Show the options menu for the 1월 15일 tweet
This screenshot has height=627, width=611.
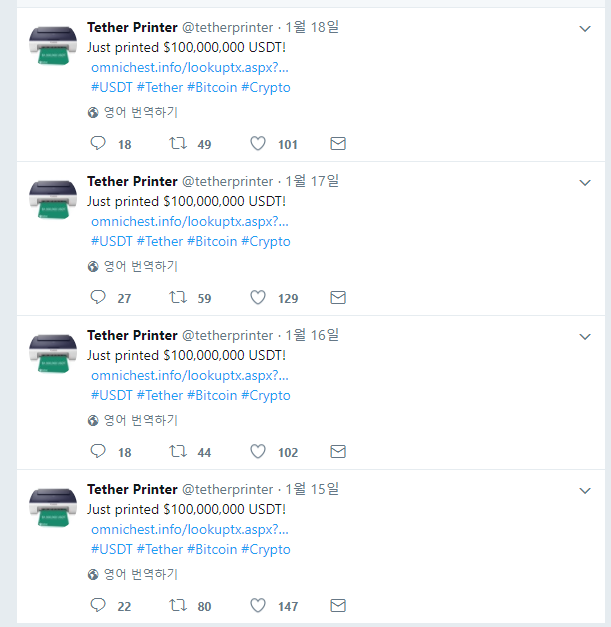(x=585, y=491)
